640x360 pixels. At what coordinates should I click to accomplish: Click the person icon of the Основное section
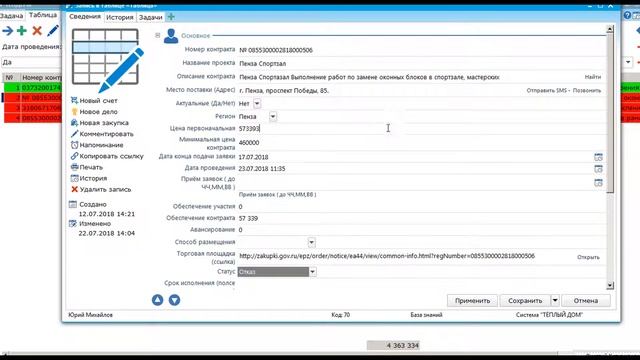pos(171,36)
